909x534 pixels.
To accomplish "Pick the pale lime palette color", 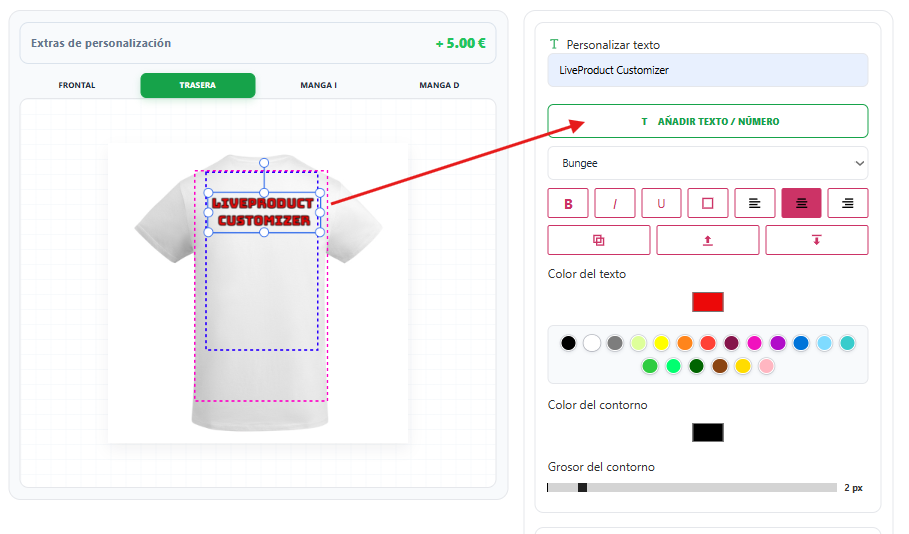I will (x=638, y=343).
